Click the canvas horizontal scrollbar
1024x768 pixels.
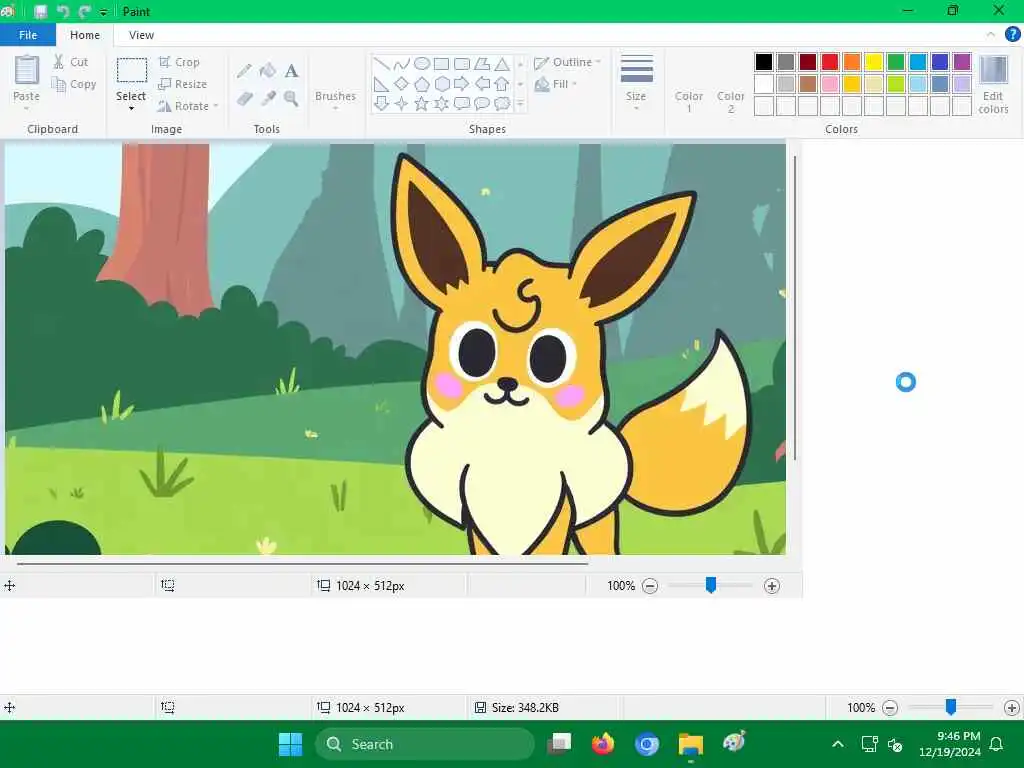coord(302,563)
